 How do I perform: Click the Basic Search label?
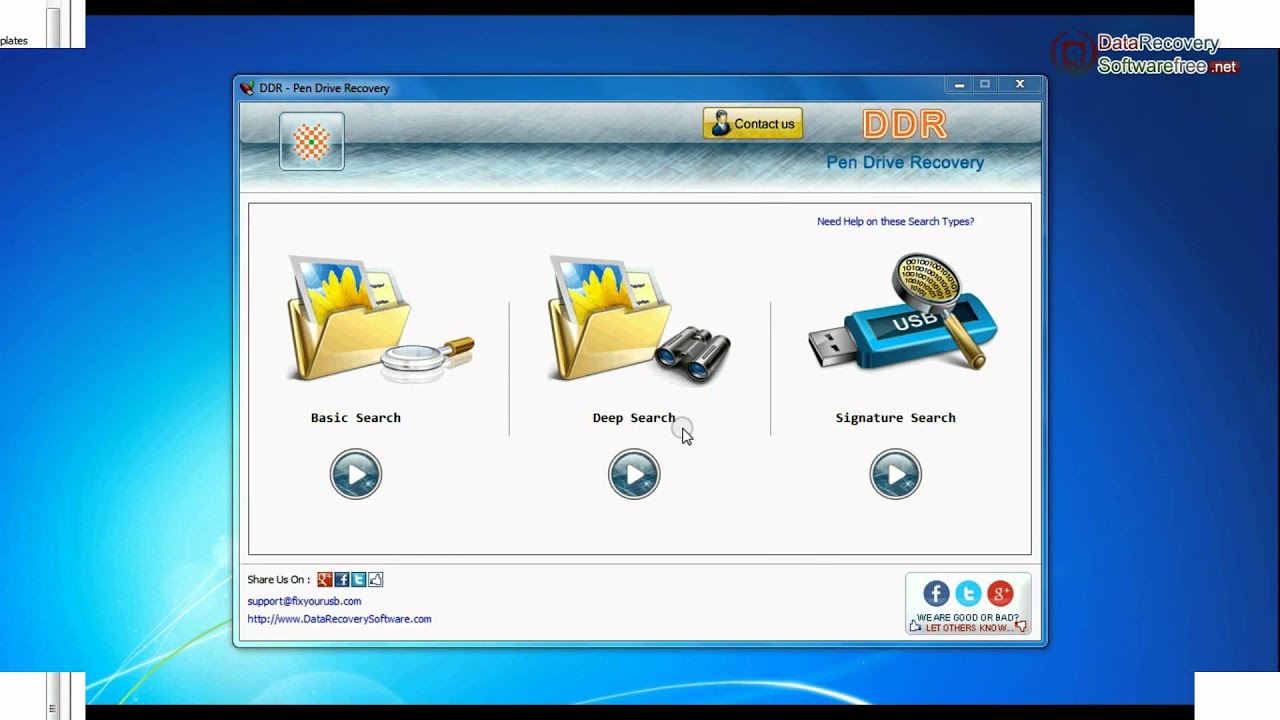(x=356, y=418)
